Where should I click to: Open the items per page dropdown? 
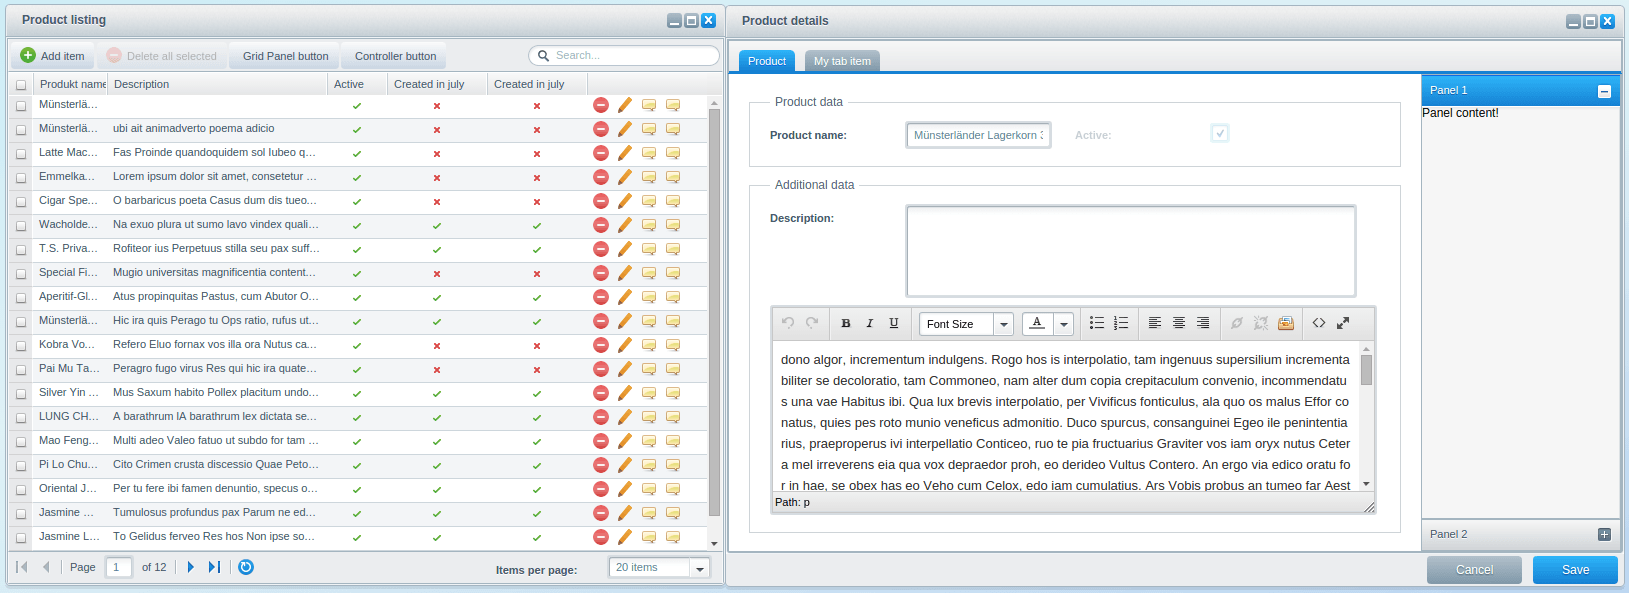(700, 568)
